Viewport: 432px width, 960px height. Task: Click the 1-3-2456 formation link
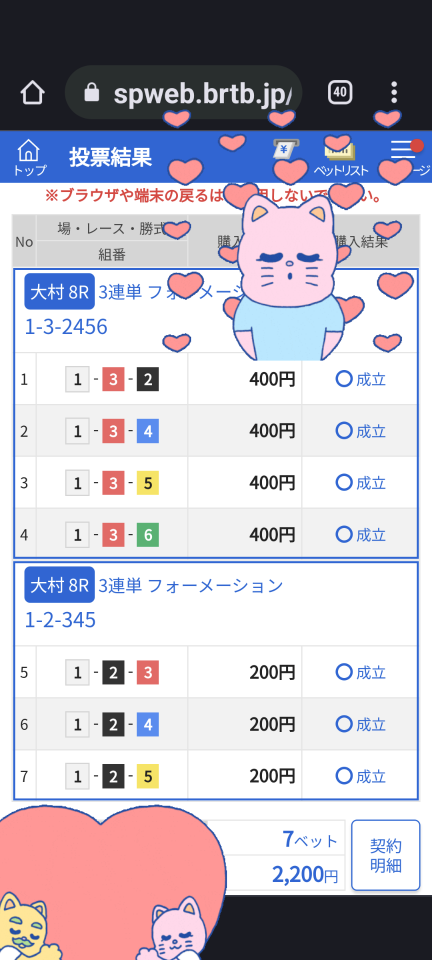point(66,326)
